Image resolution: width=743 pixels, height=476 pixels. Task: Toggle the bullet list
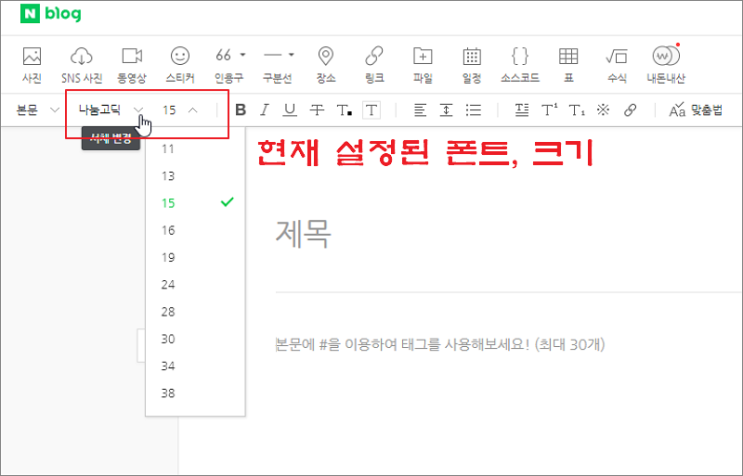pyautogui.click(x=473, y=110)
